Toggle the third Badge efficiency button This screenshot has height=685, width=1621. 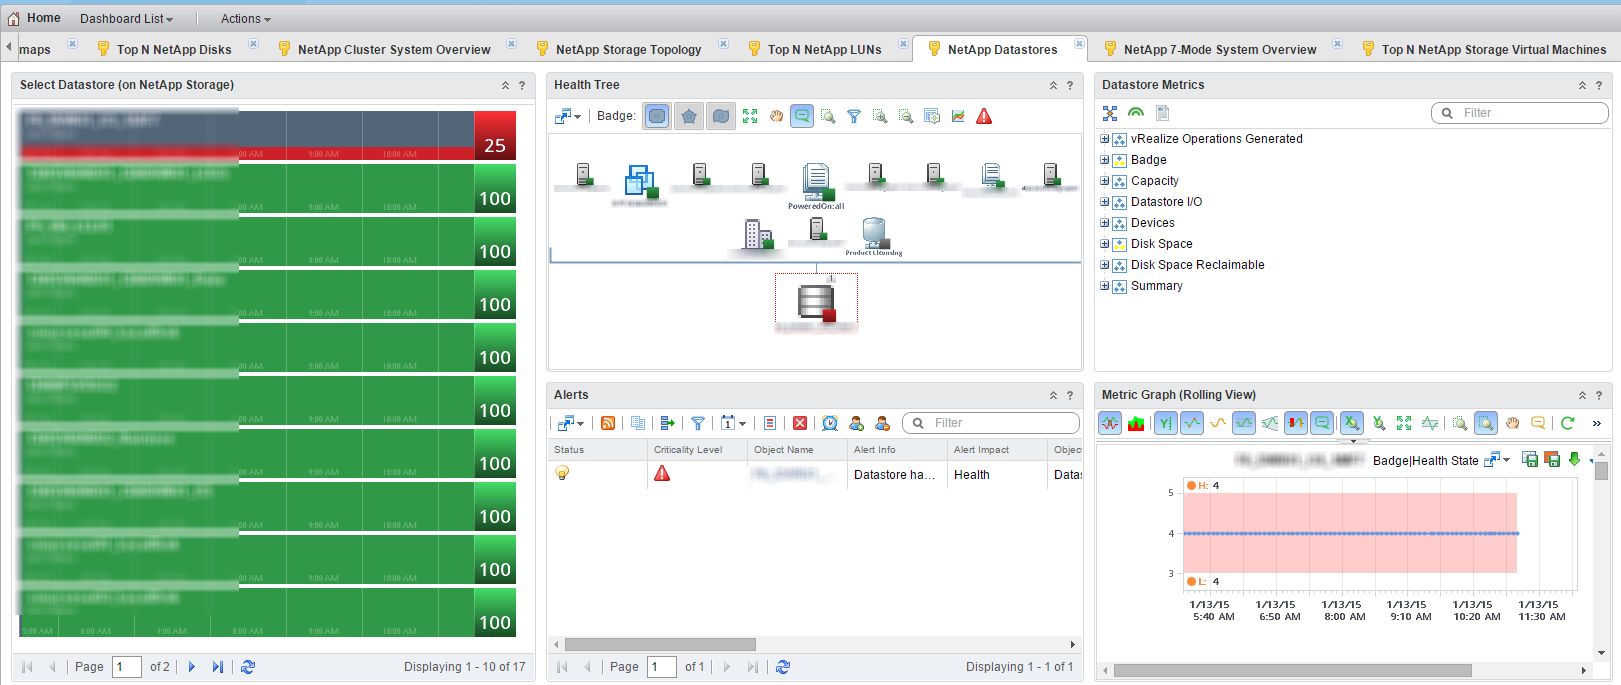click(x=721, y=116)
